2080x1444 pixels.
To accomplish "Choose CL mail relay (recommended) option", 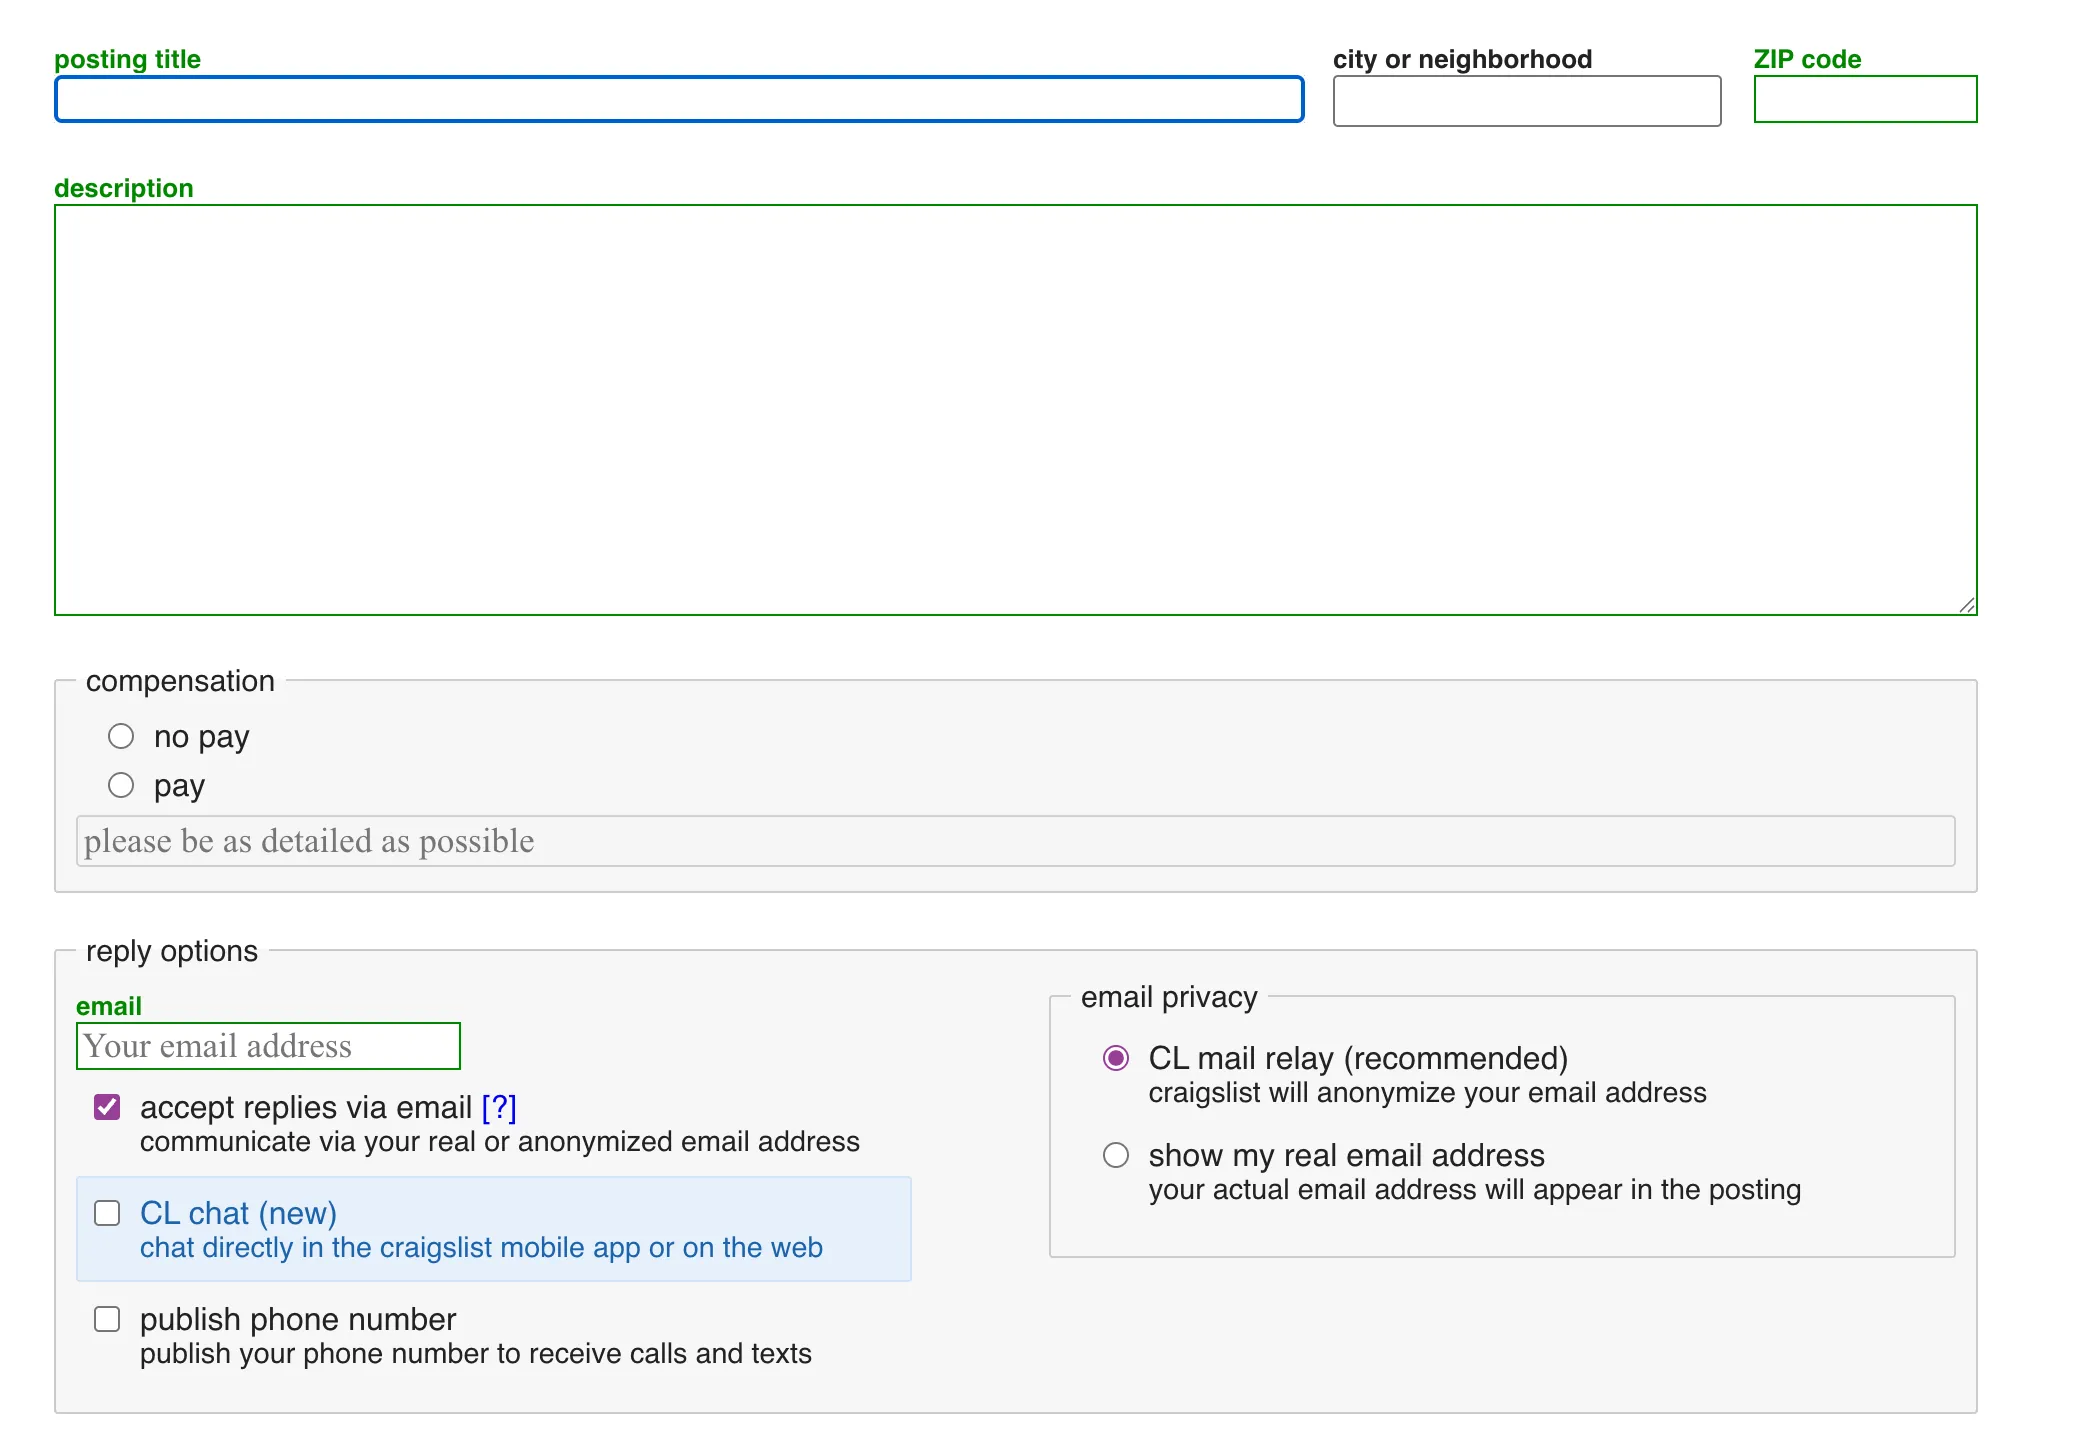I will coord(1116,1058).
